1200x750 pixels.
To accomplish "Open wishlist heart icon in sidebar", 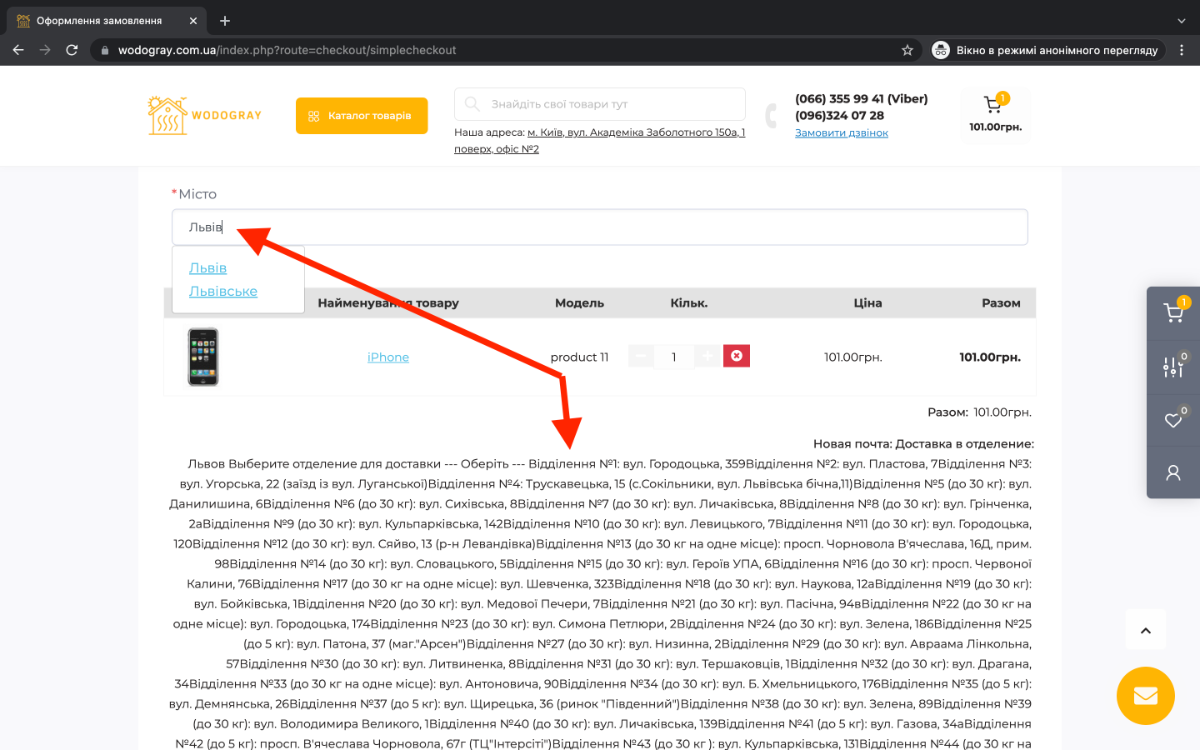I will pos(1173,419).
